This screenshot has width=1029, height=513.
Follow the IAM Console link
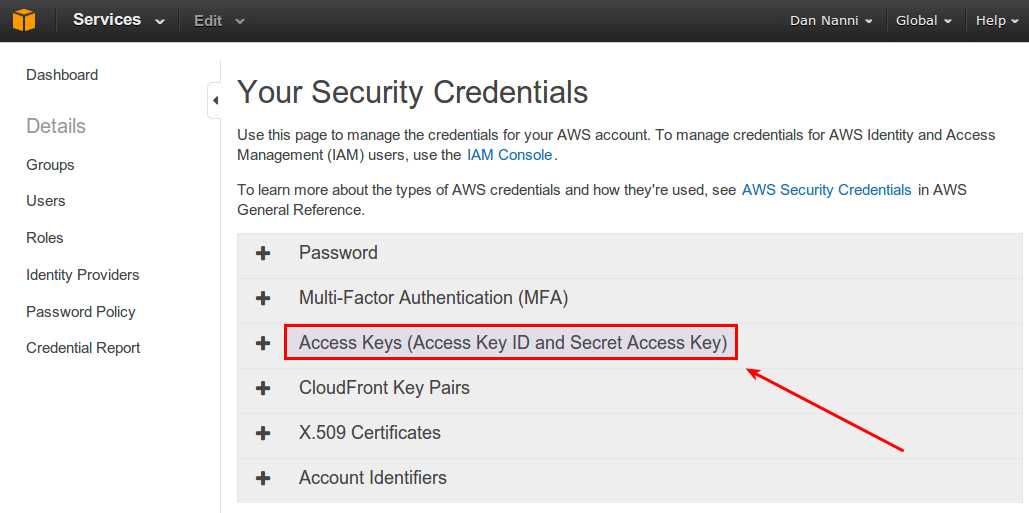(509, 155)
